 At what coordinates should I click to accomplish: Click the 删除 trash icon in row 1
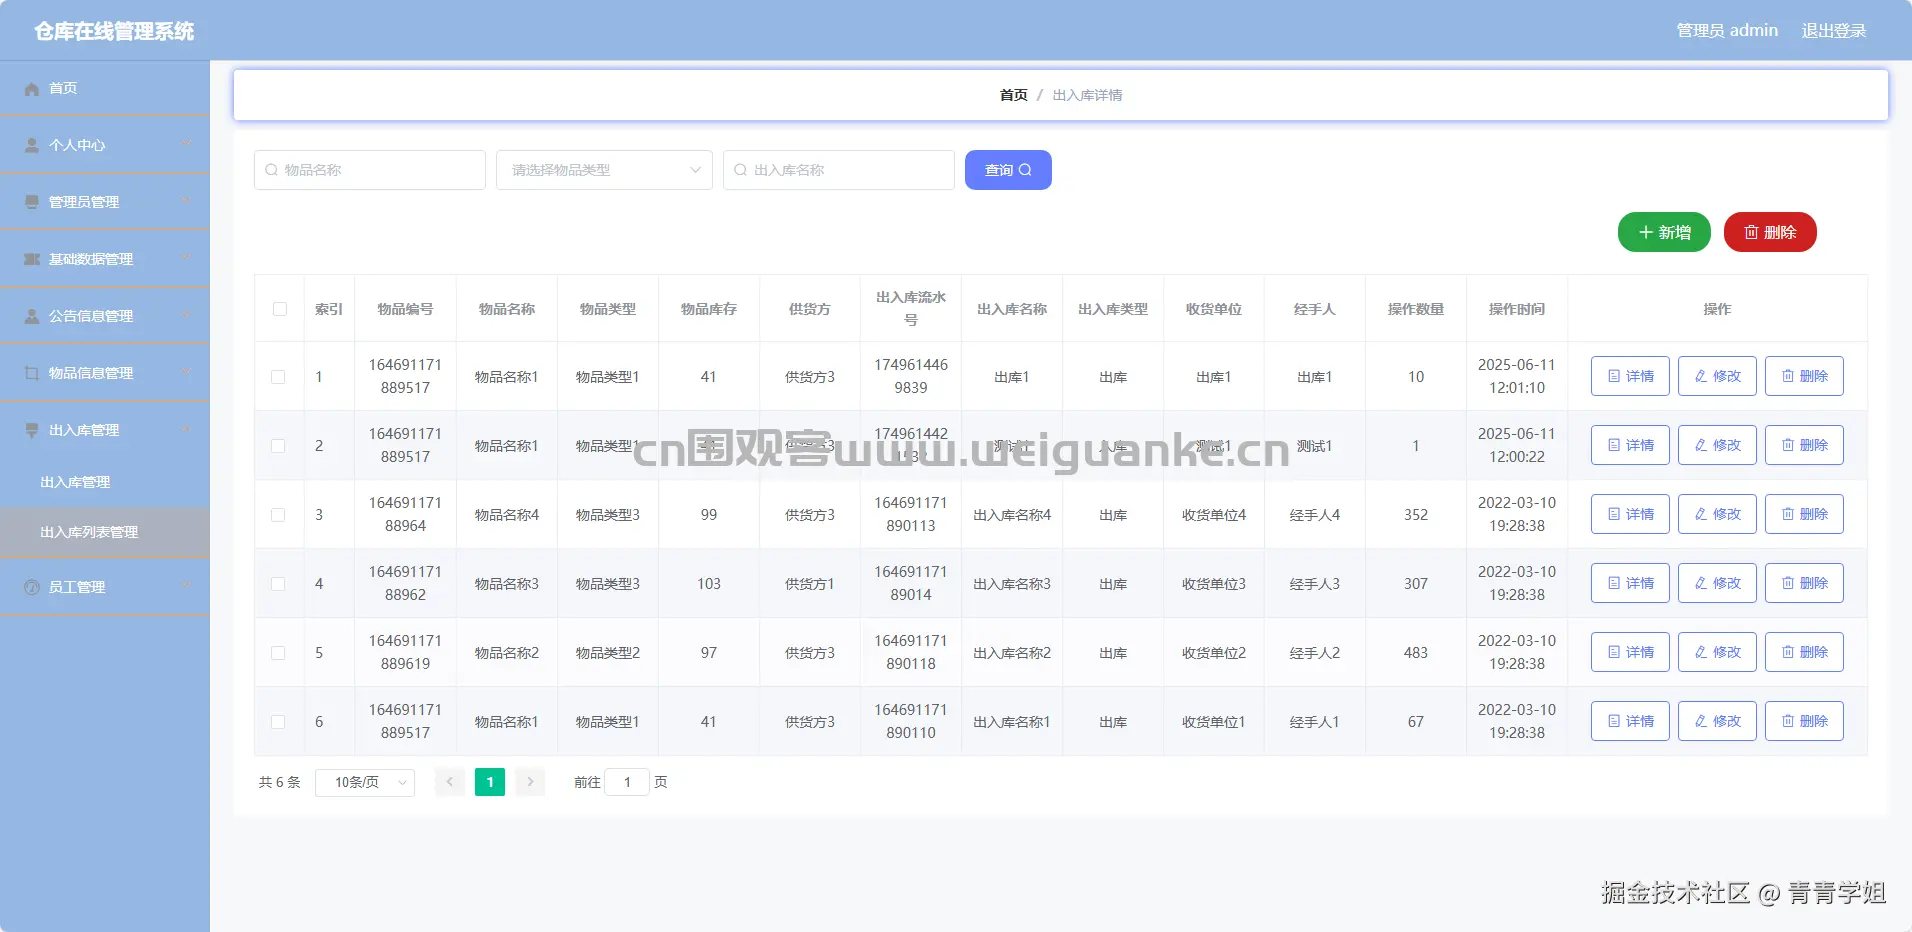coord(1788,377)
